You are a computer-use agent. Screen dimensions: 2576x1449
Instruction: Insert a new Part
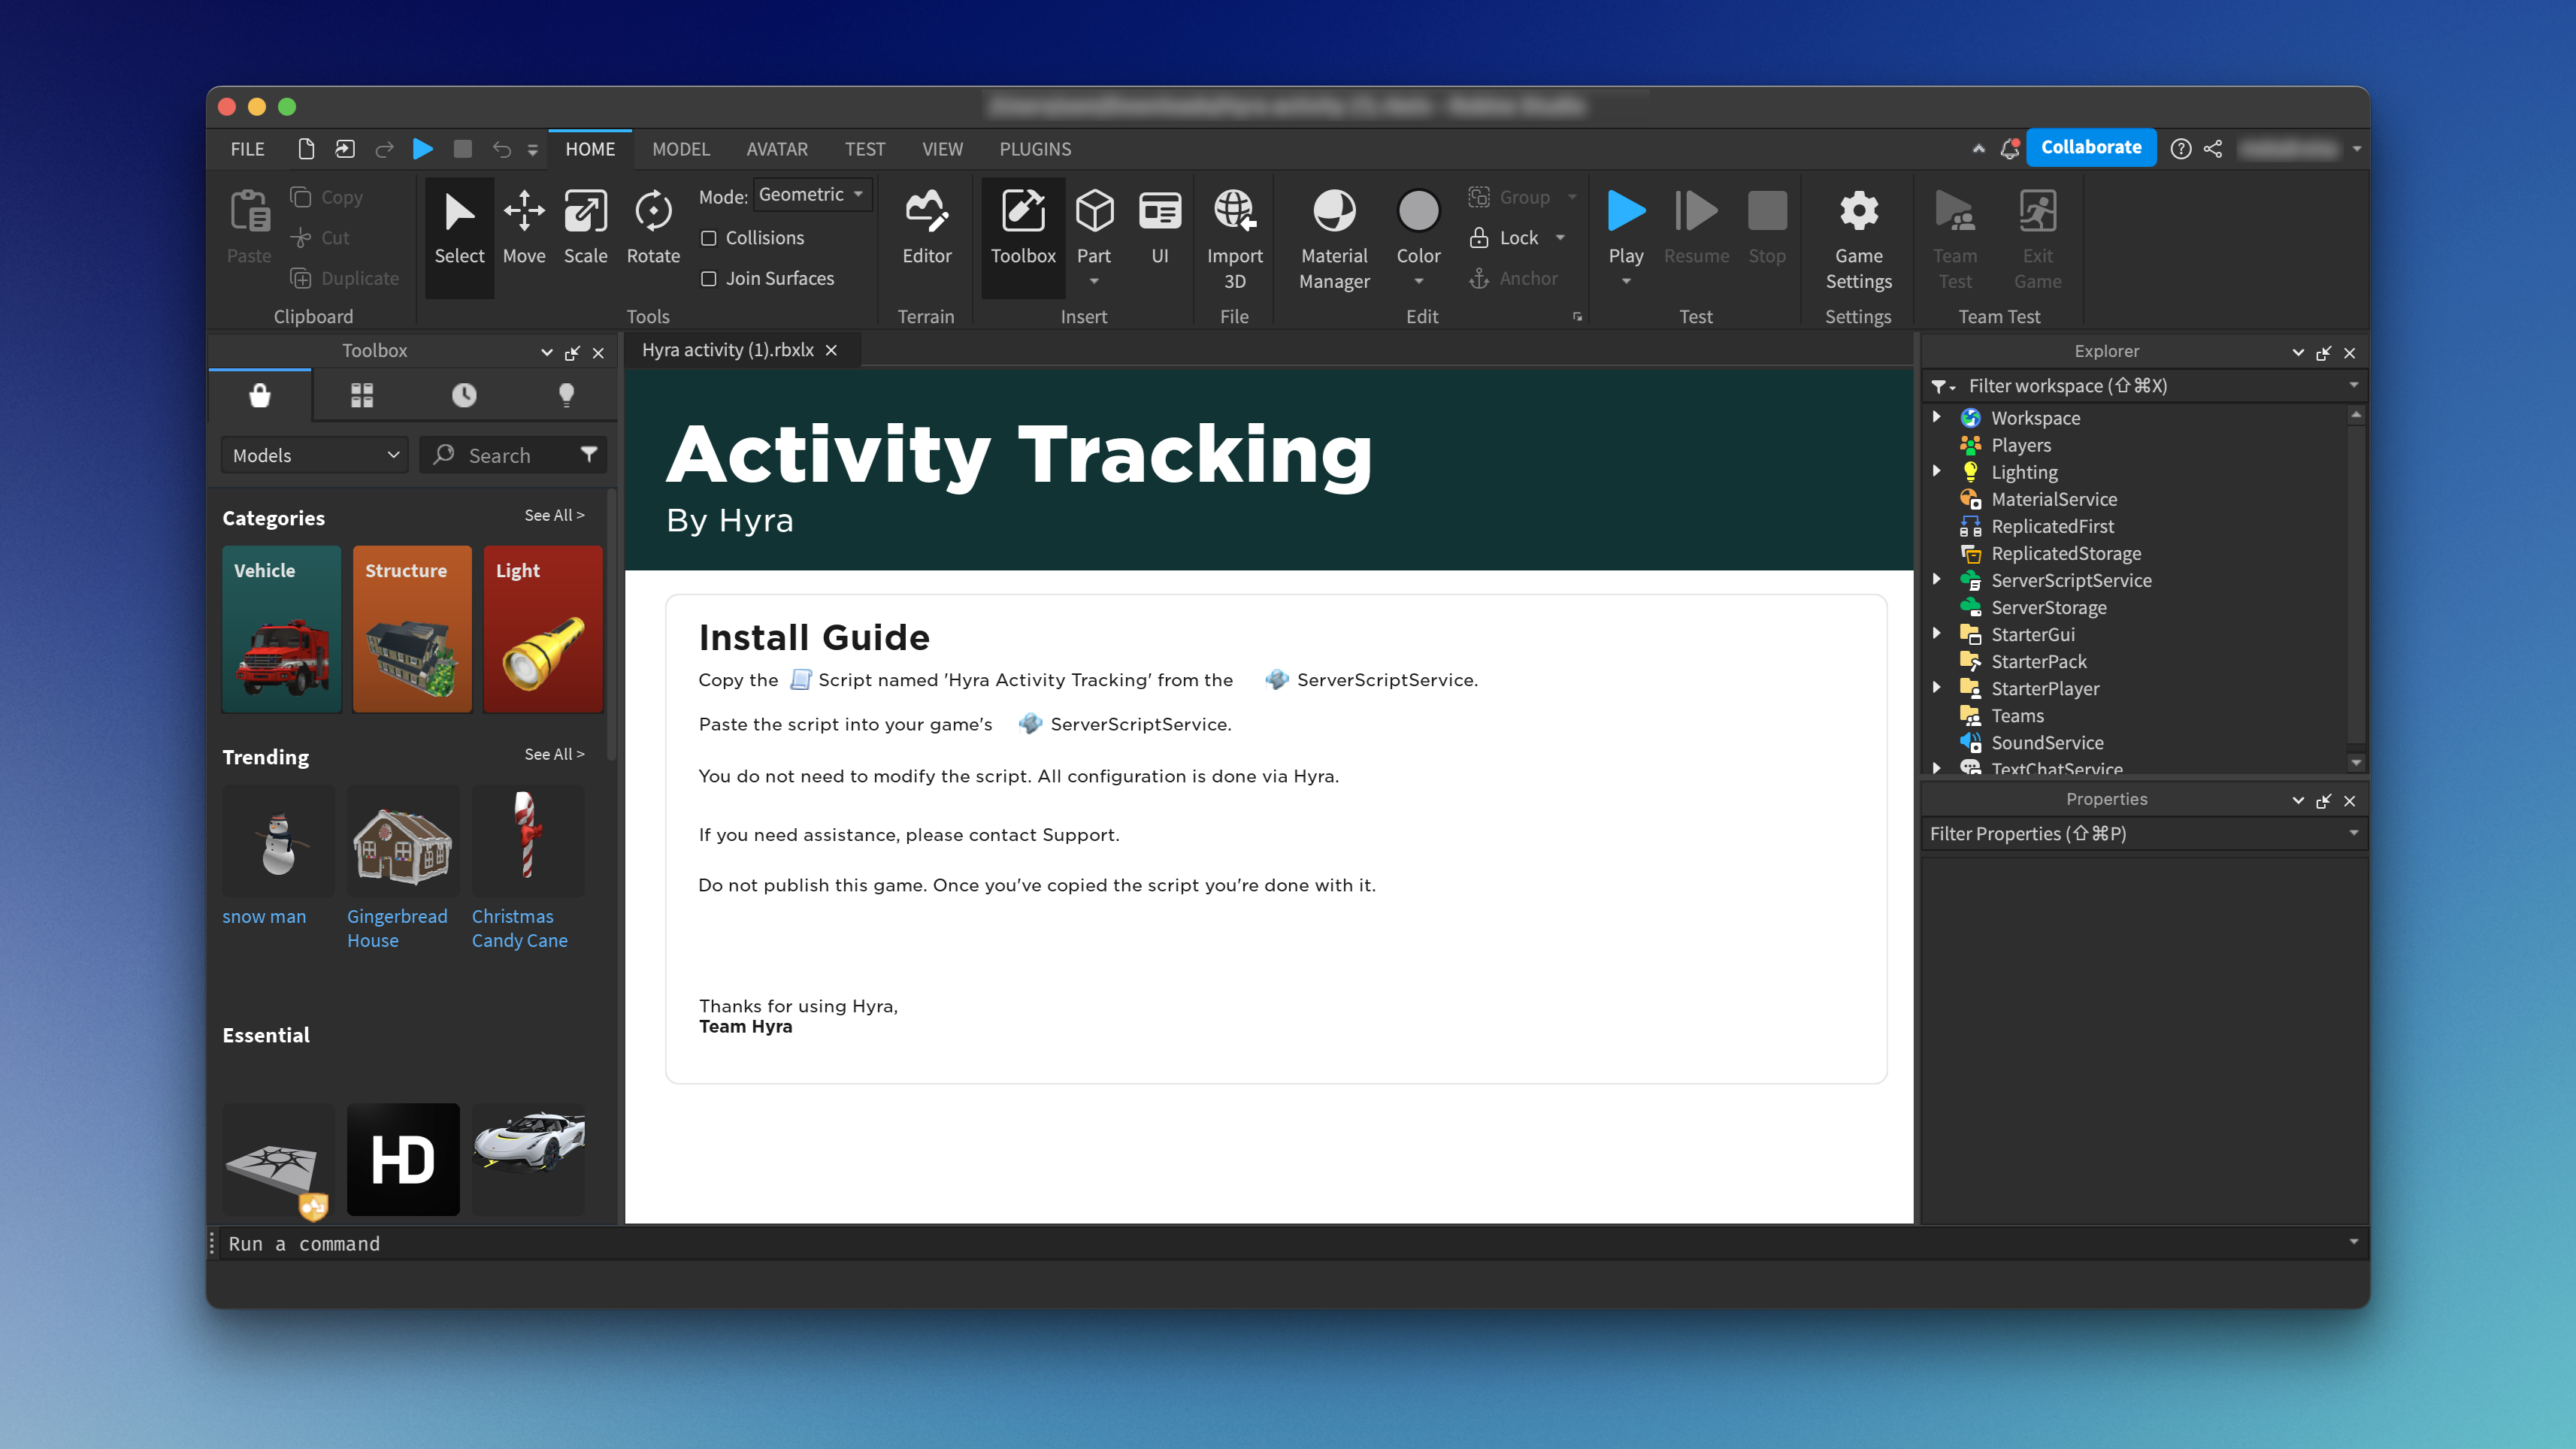tap(1094, 222)
